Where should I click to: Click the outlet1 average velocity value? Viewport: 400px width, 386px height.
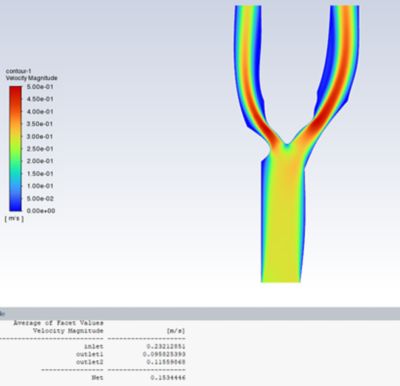point(164,354)
